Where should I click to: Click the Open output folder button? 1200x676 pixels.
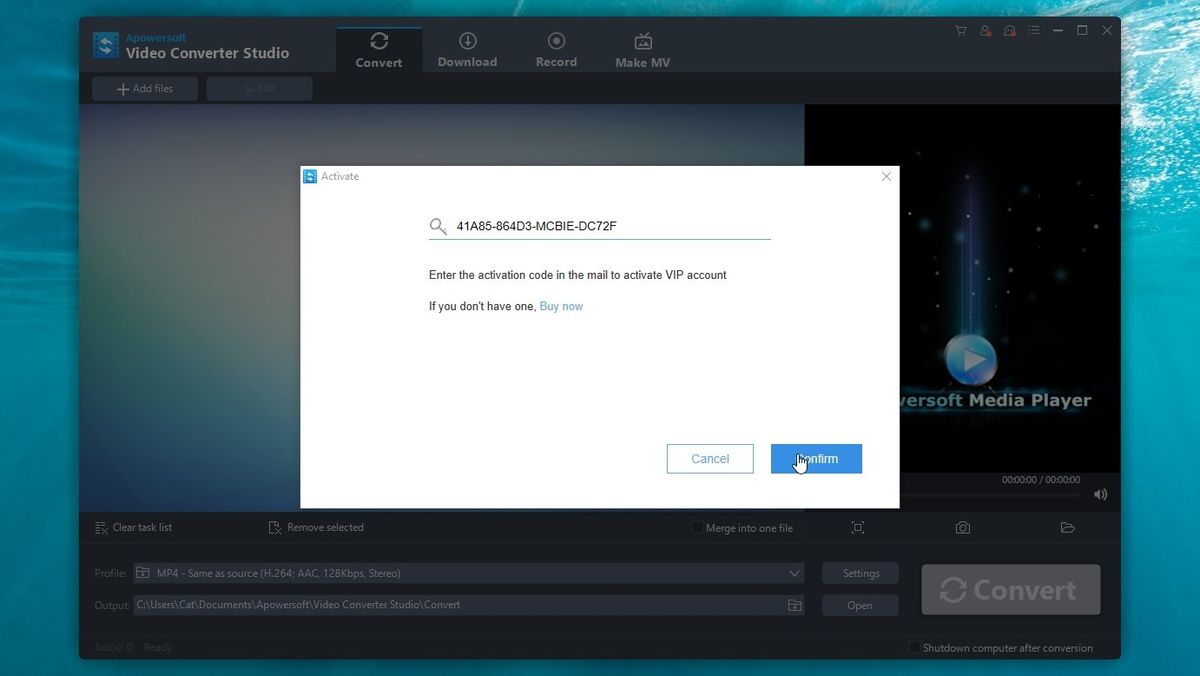click(x=860, y=605)
